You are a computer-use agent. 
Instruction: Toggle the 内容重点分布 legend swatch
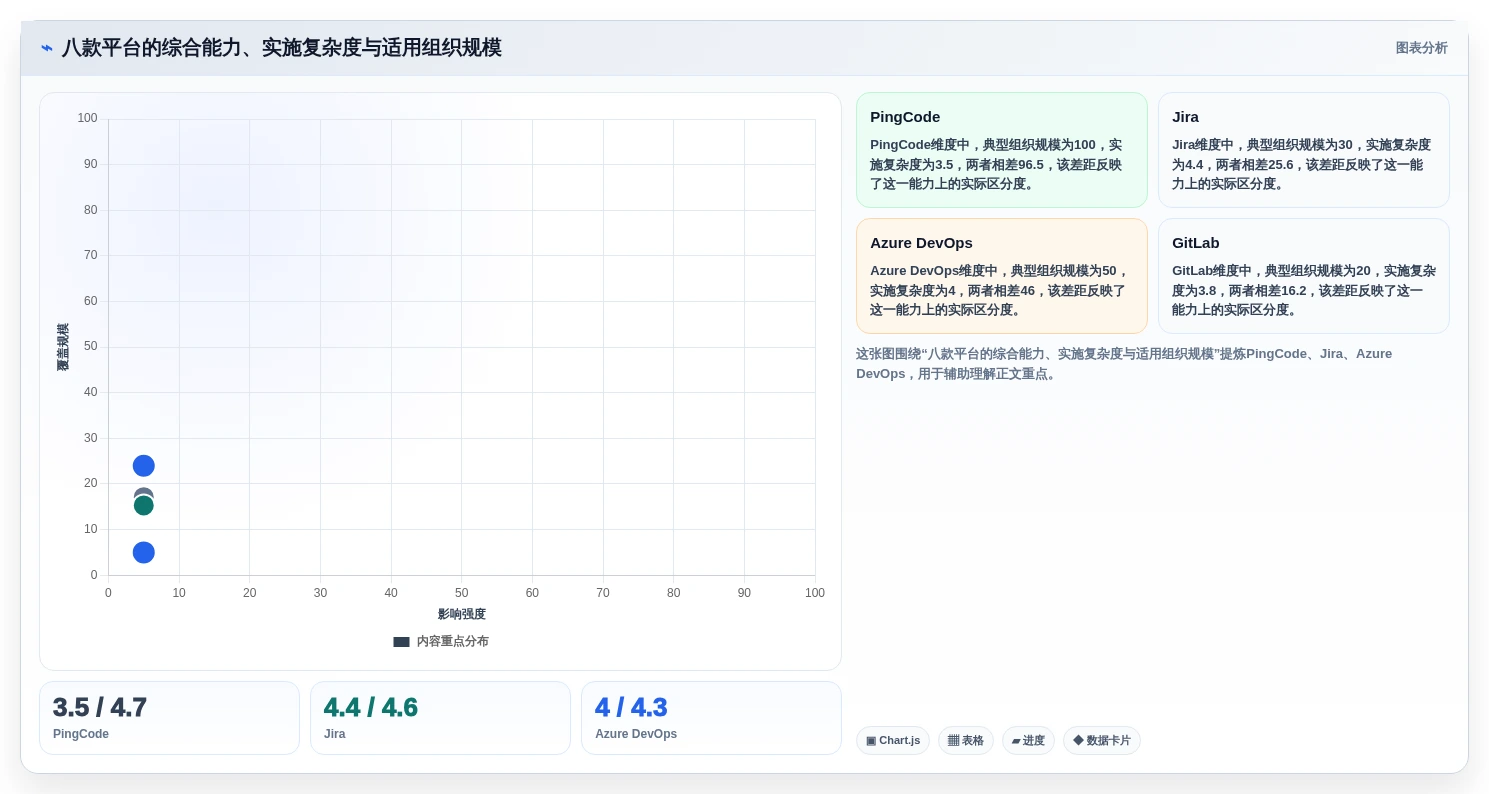pos(401,642)
